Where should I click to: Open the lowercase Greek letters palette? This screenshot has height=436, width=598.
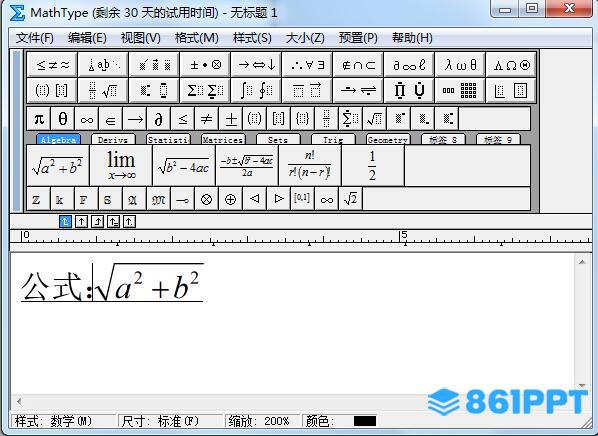460,65
